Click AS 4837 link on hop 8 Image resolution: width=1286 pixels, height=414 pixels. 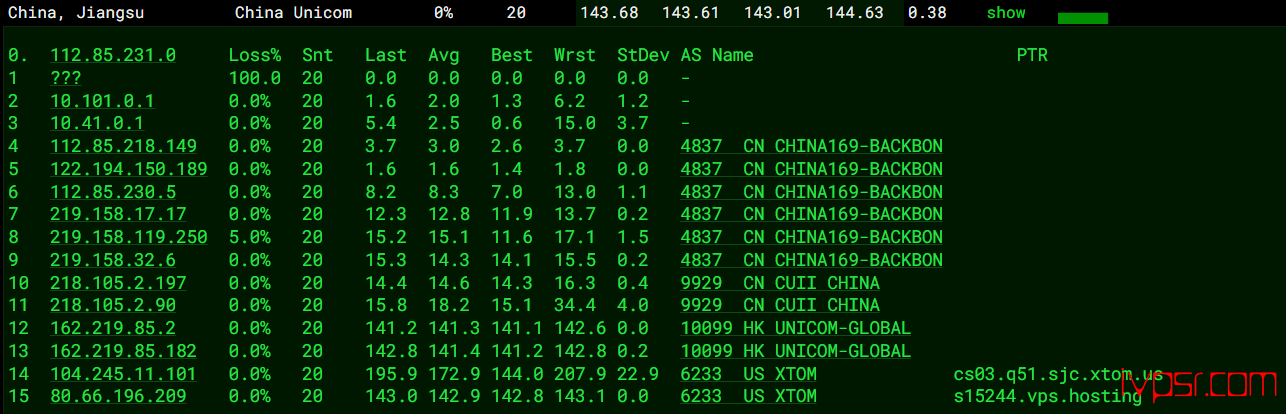pyautogui.click(x=812, y=237)
